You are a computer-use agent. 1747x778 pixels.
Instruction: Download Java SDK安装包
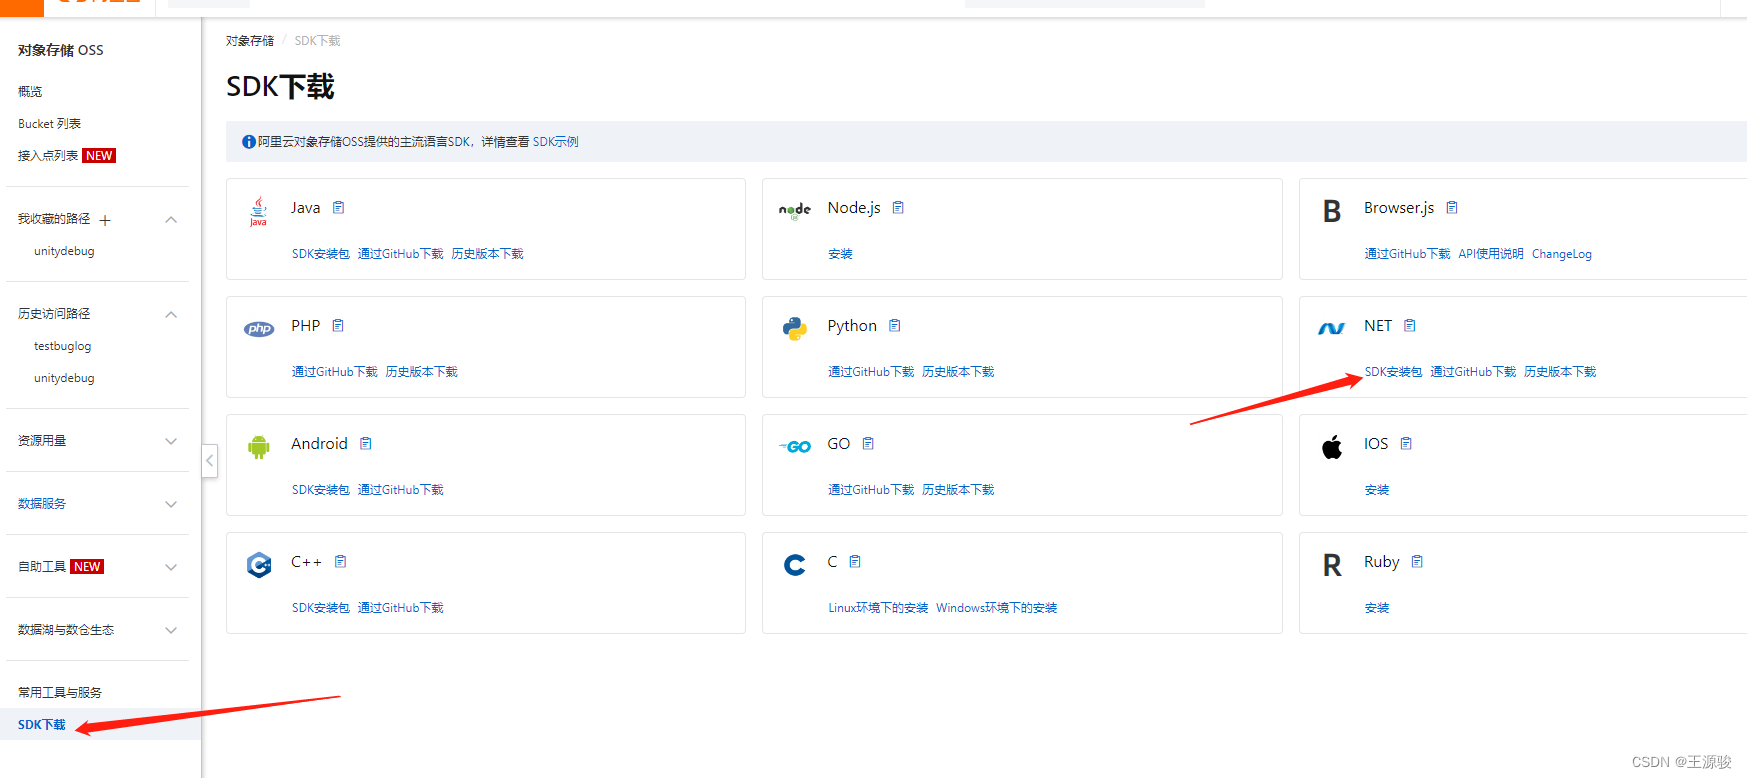click(x=321, y=254)
